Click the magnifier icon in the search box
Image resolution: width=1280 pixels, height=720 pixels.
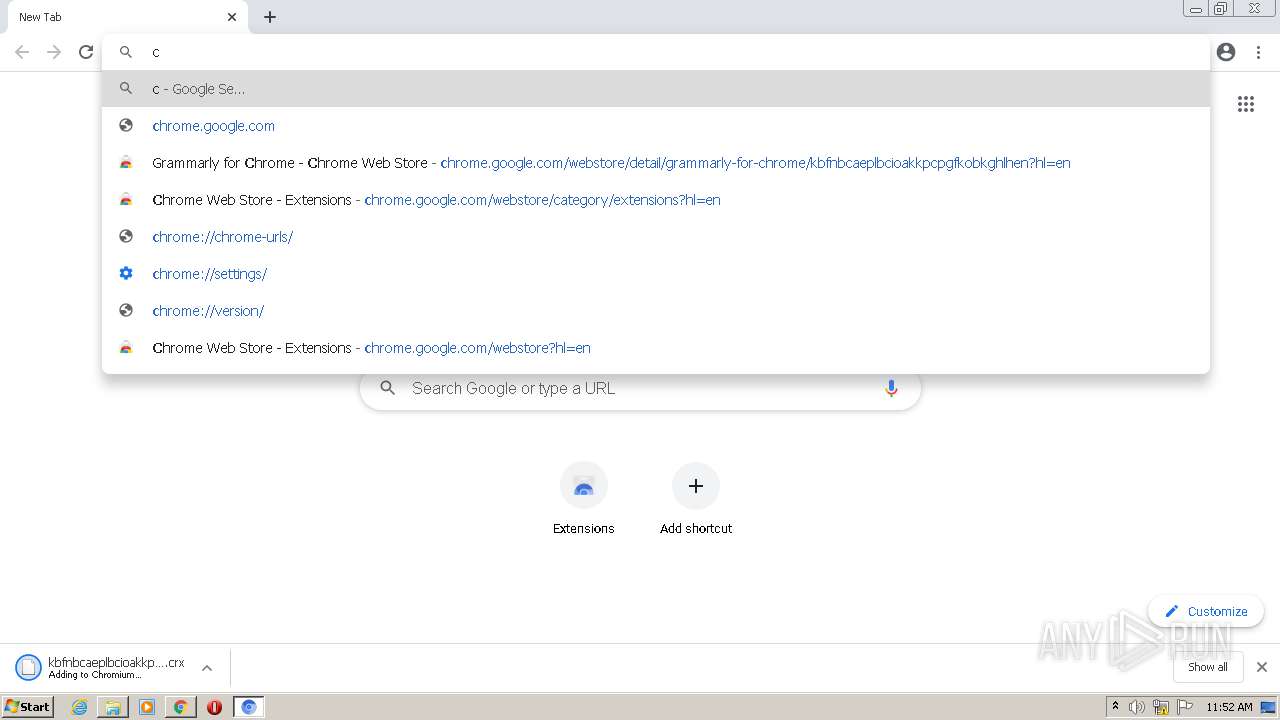(x=388, y=388)
